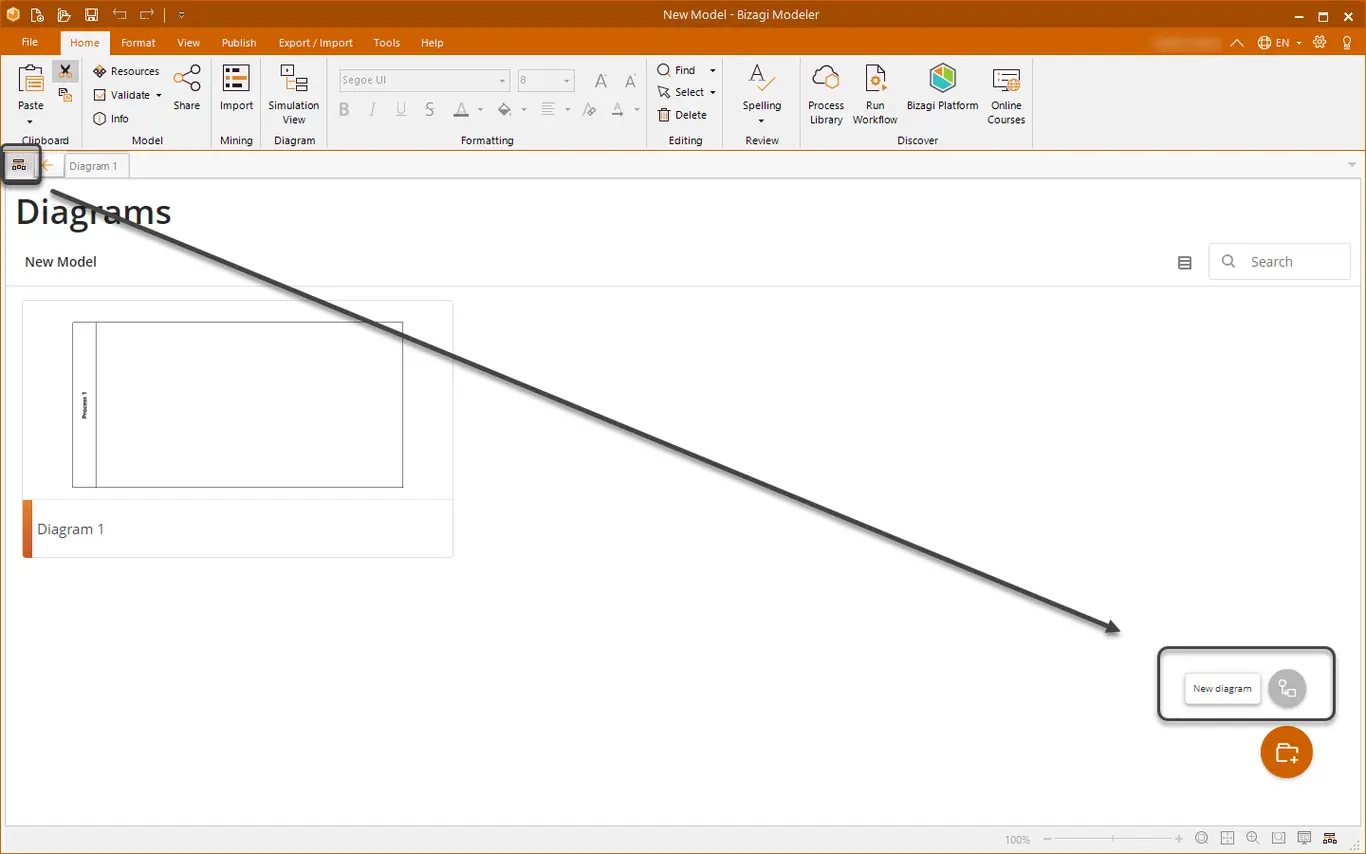
Task: Open the Segoe UI font dropdown
Action: pos(502,80)
